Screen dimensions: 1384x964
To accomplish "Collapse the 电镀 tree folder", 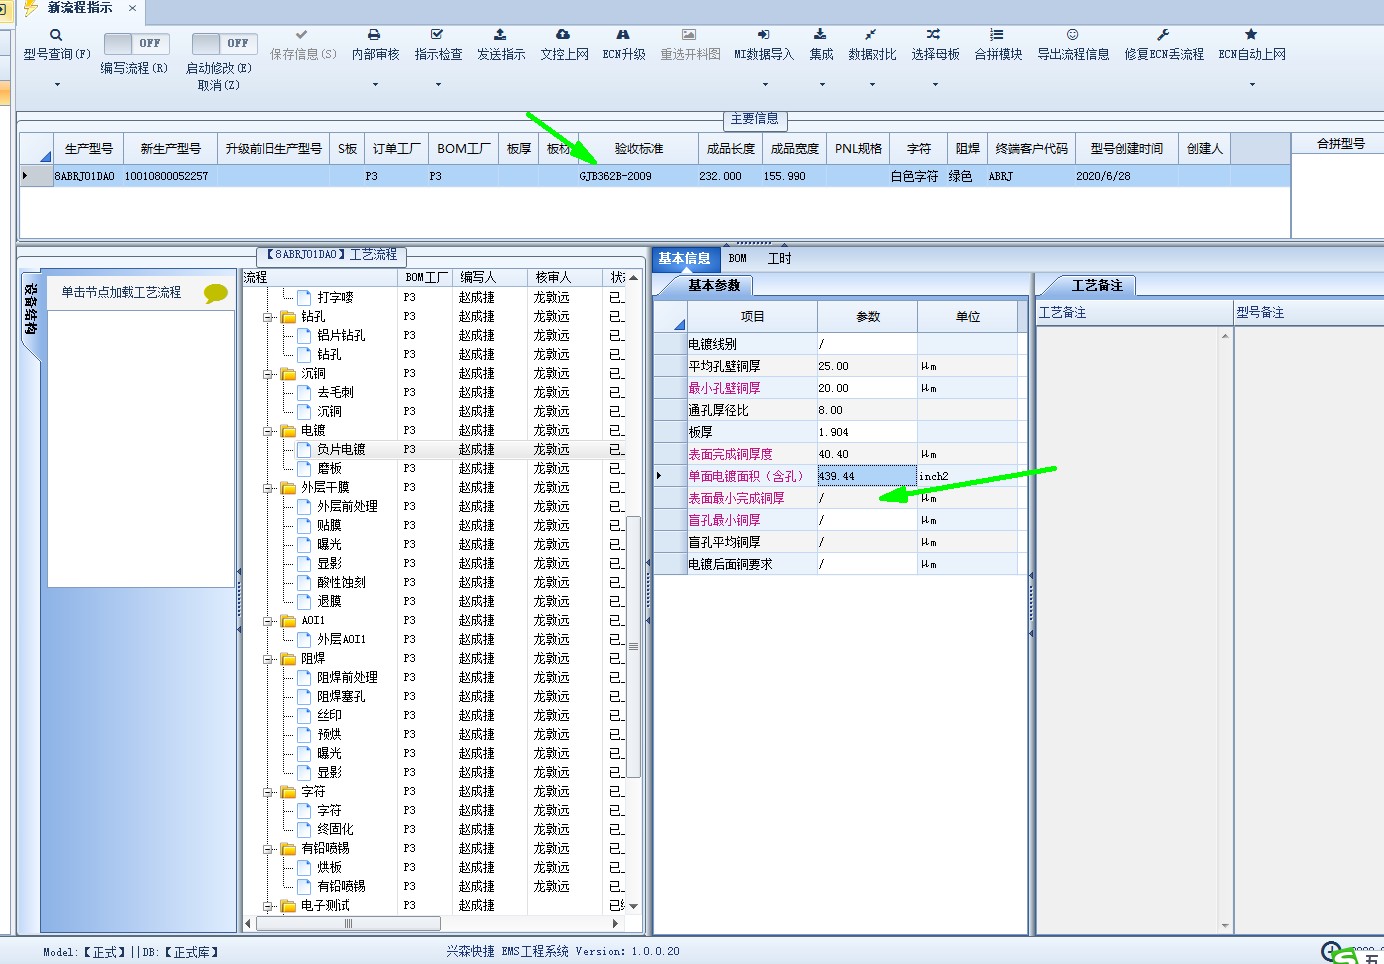I will (268, 431).
